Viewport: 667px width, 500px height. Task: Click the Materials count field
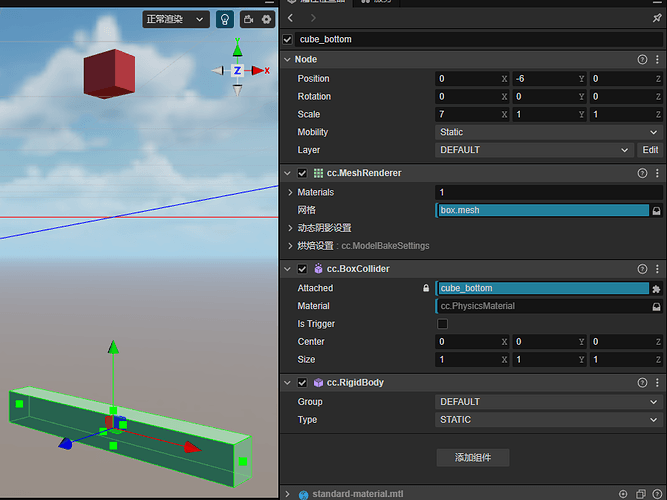click(x=549, y=193)
